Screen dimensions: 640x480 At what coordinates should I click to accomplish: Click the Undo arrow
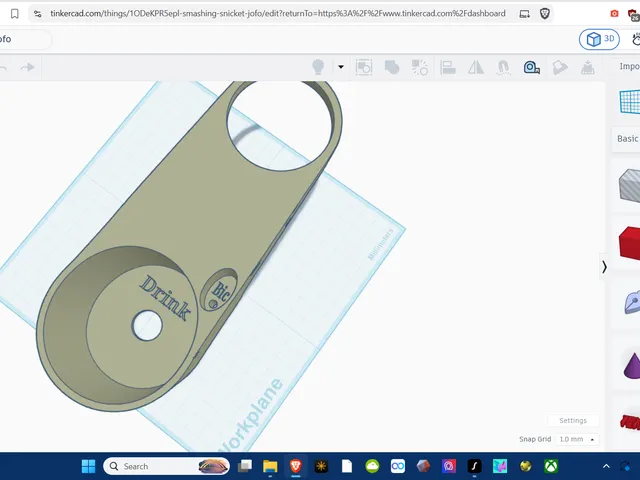tap(3, 67)
